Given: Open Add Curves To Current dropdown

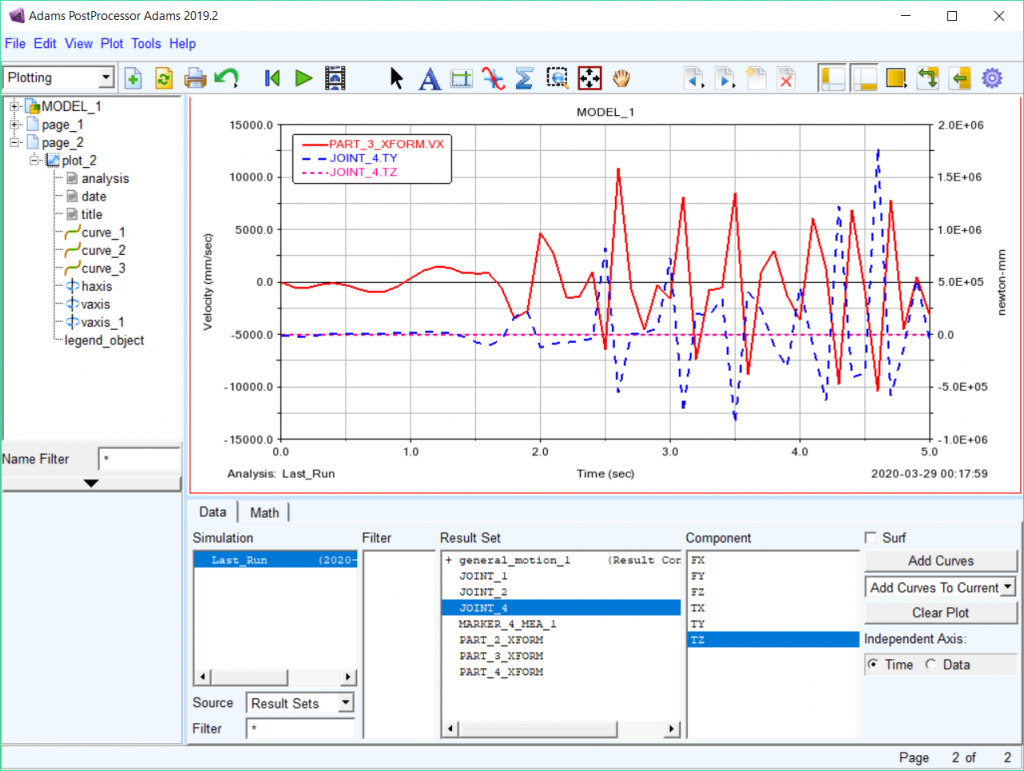Looking at the screenshot, I should tap(1008, 587).
